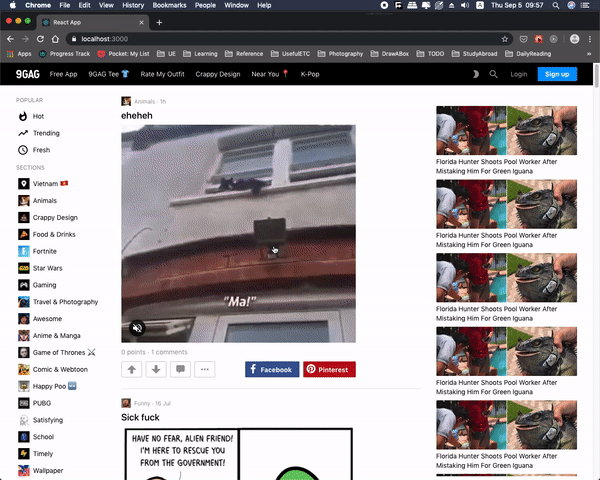This screenshot has width=600, height=480.
Task: Reload the localhost page
Action: pyautogui.click(x=40, y=39)
